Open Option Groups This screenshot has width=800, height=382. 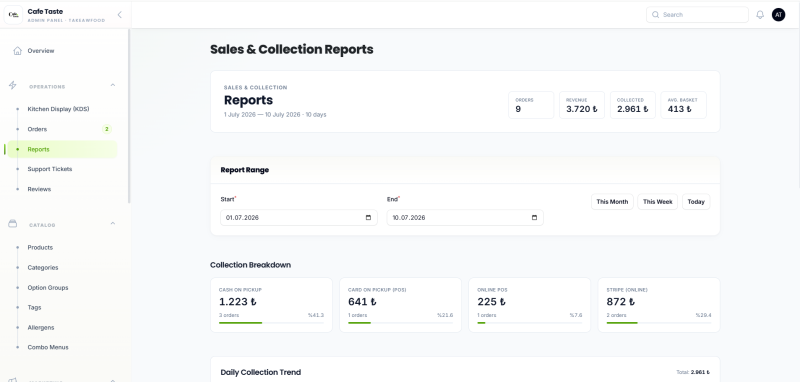pos(48,288)
